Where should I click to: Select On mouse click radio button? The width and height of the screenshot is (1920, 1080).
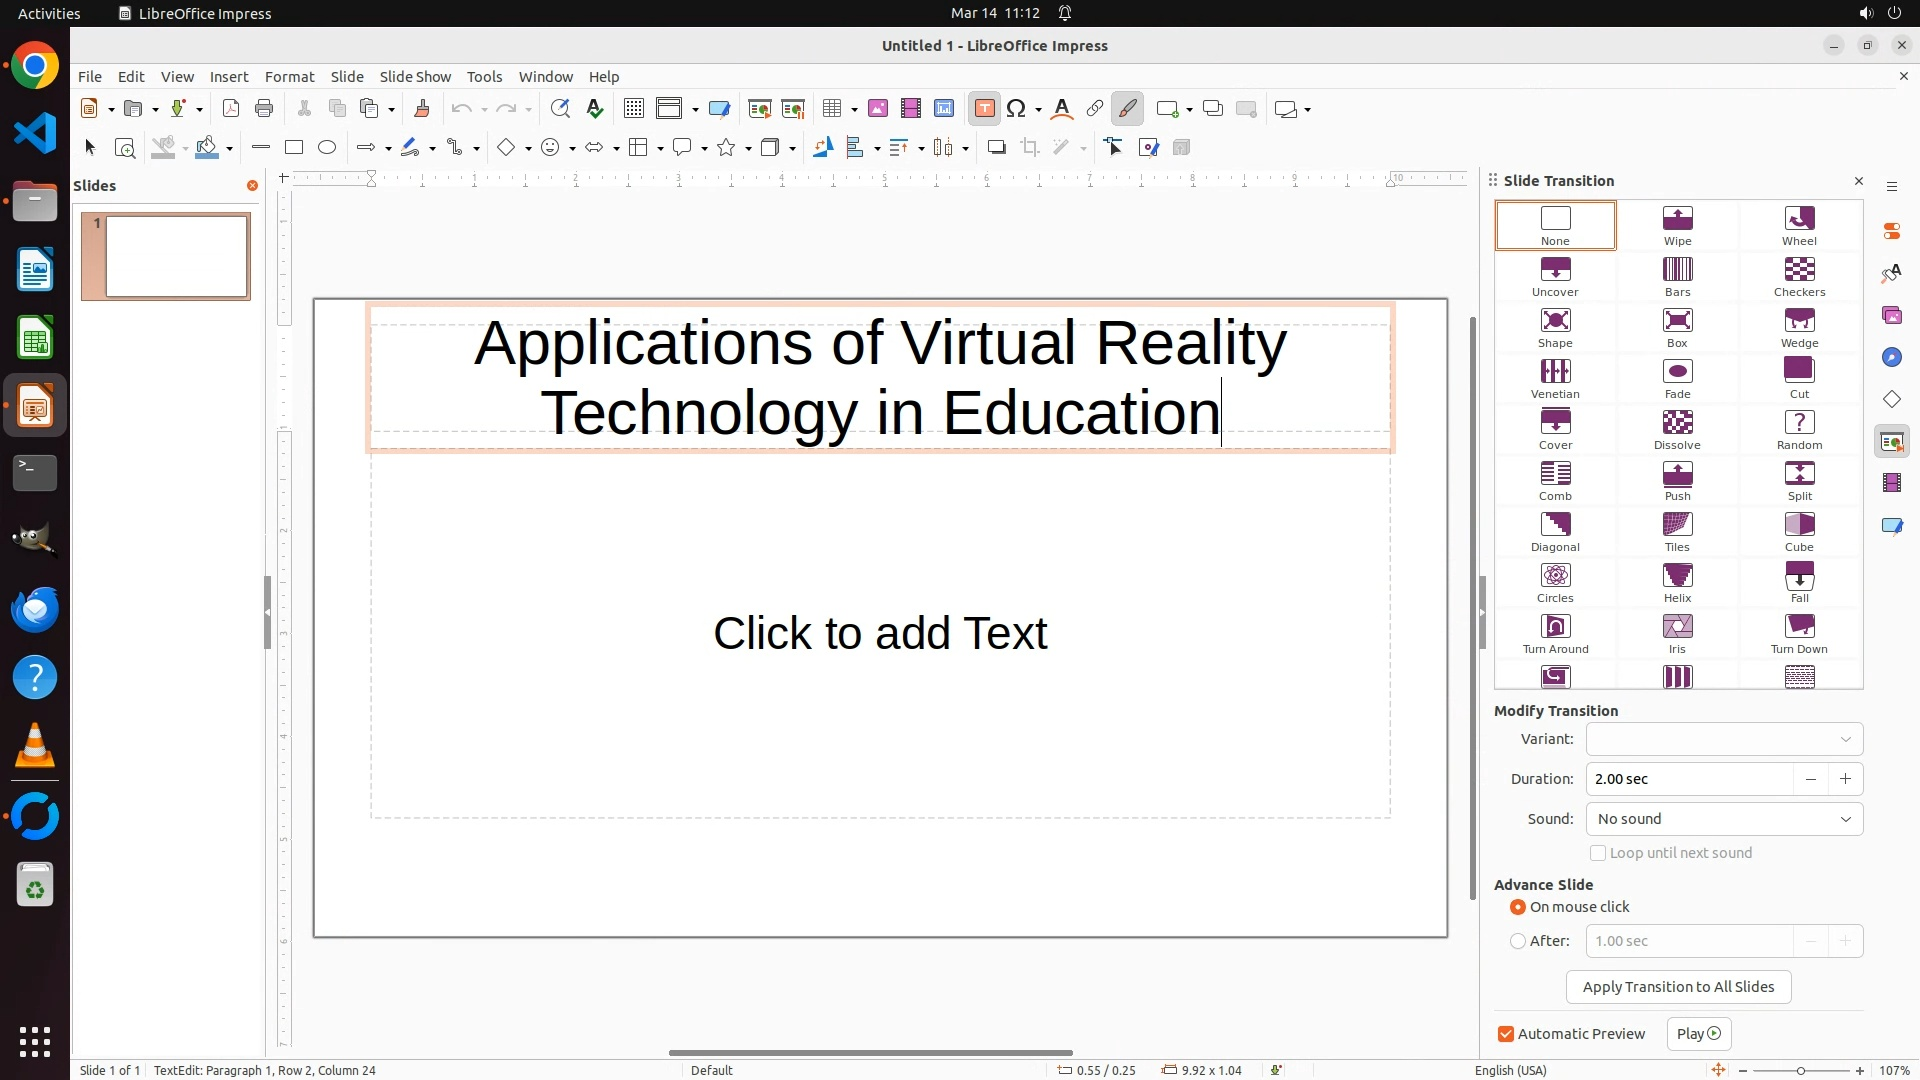point(1518,907)
